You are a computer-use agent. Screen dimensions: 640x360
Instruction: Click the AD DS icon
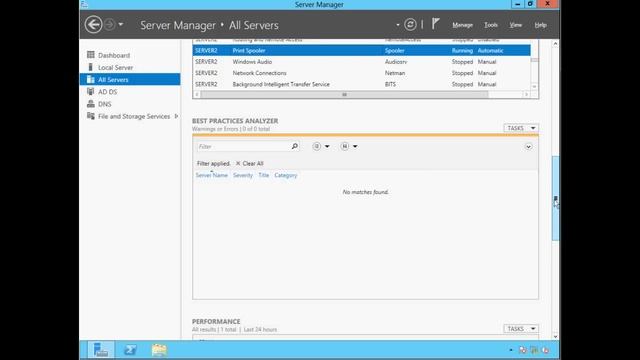pos(91,91)
